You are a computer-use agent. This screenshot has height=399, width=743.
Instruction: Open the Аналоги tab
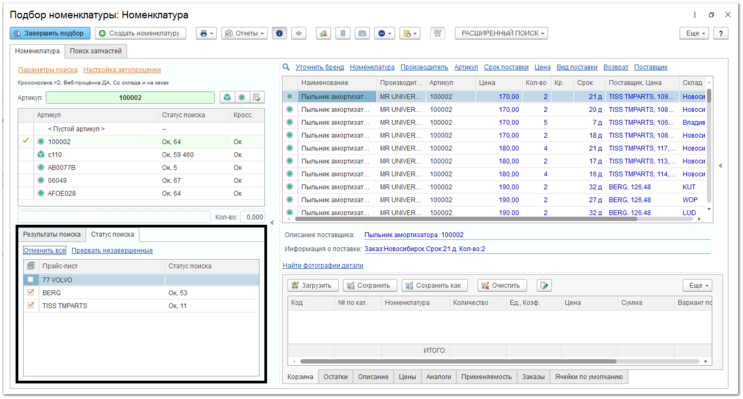(438, 377)
